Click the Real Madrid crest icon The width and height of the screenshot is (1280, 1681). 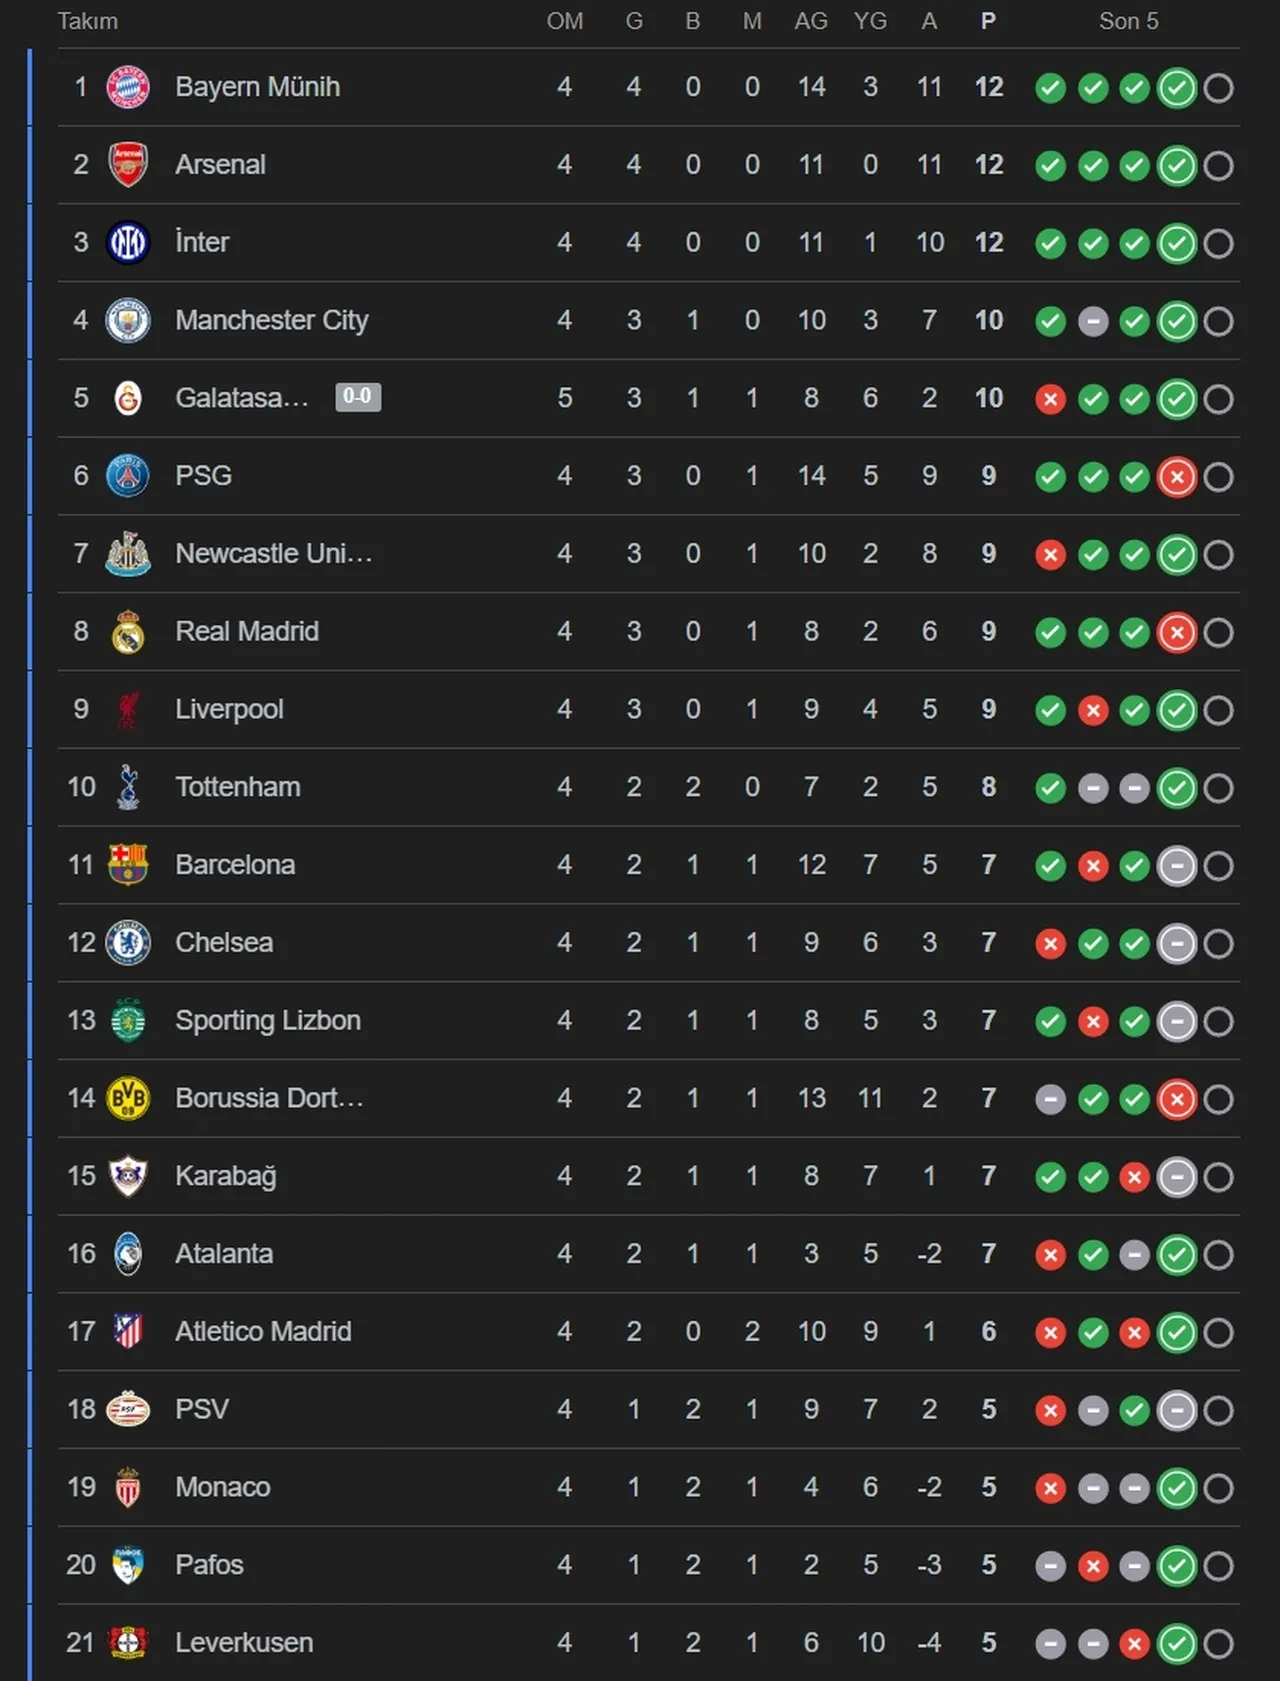coord(128,632)
